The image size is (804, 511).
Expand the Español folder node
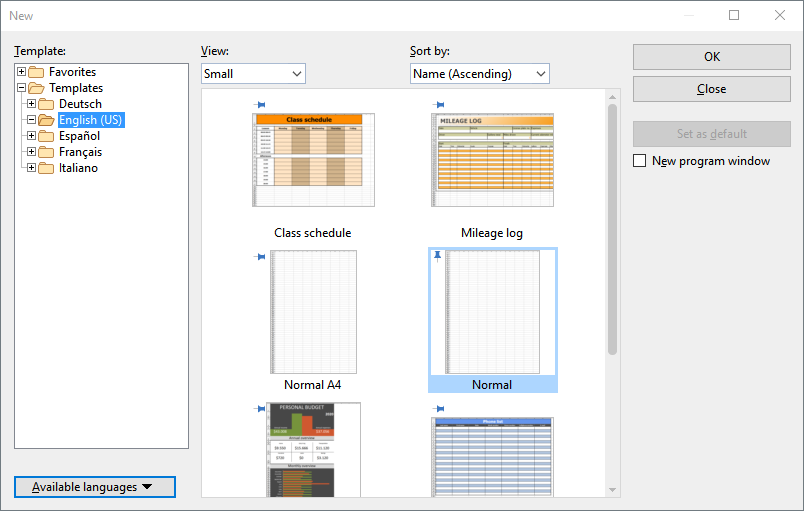(x=31, y=136)
